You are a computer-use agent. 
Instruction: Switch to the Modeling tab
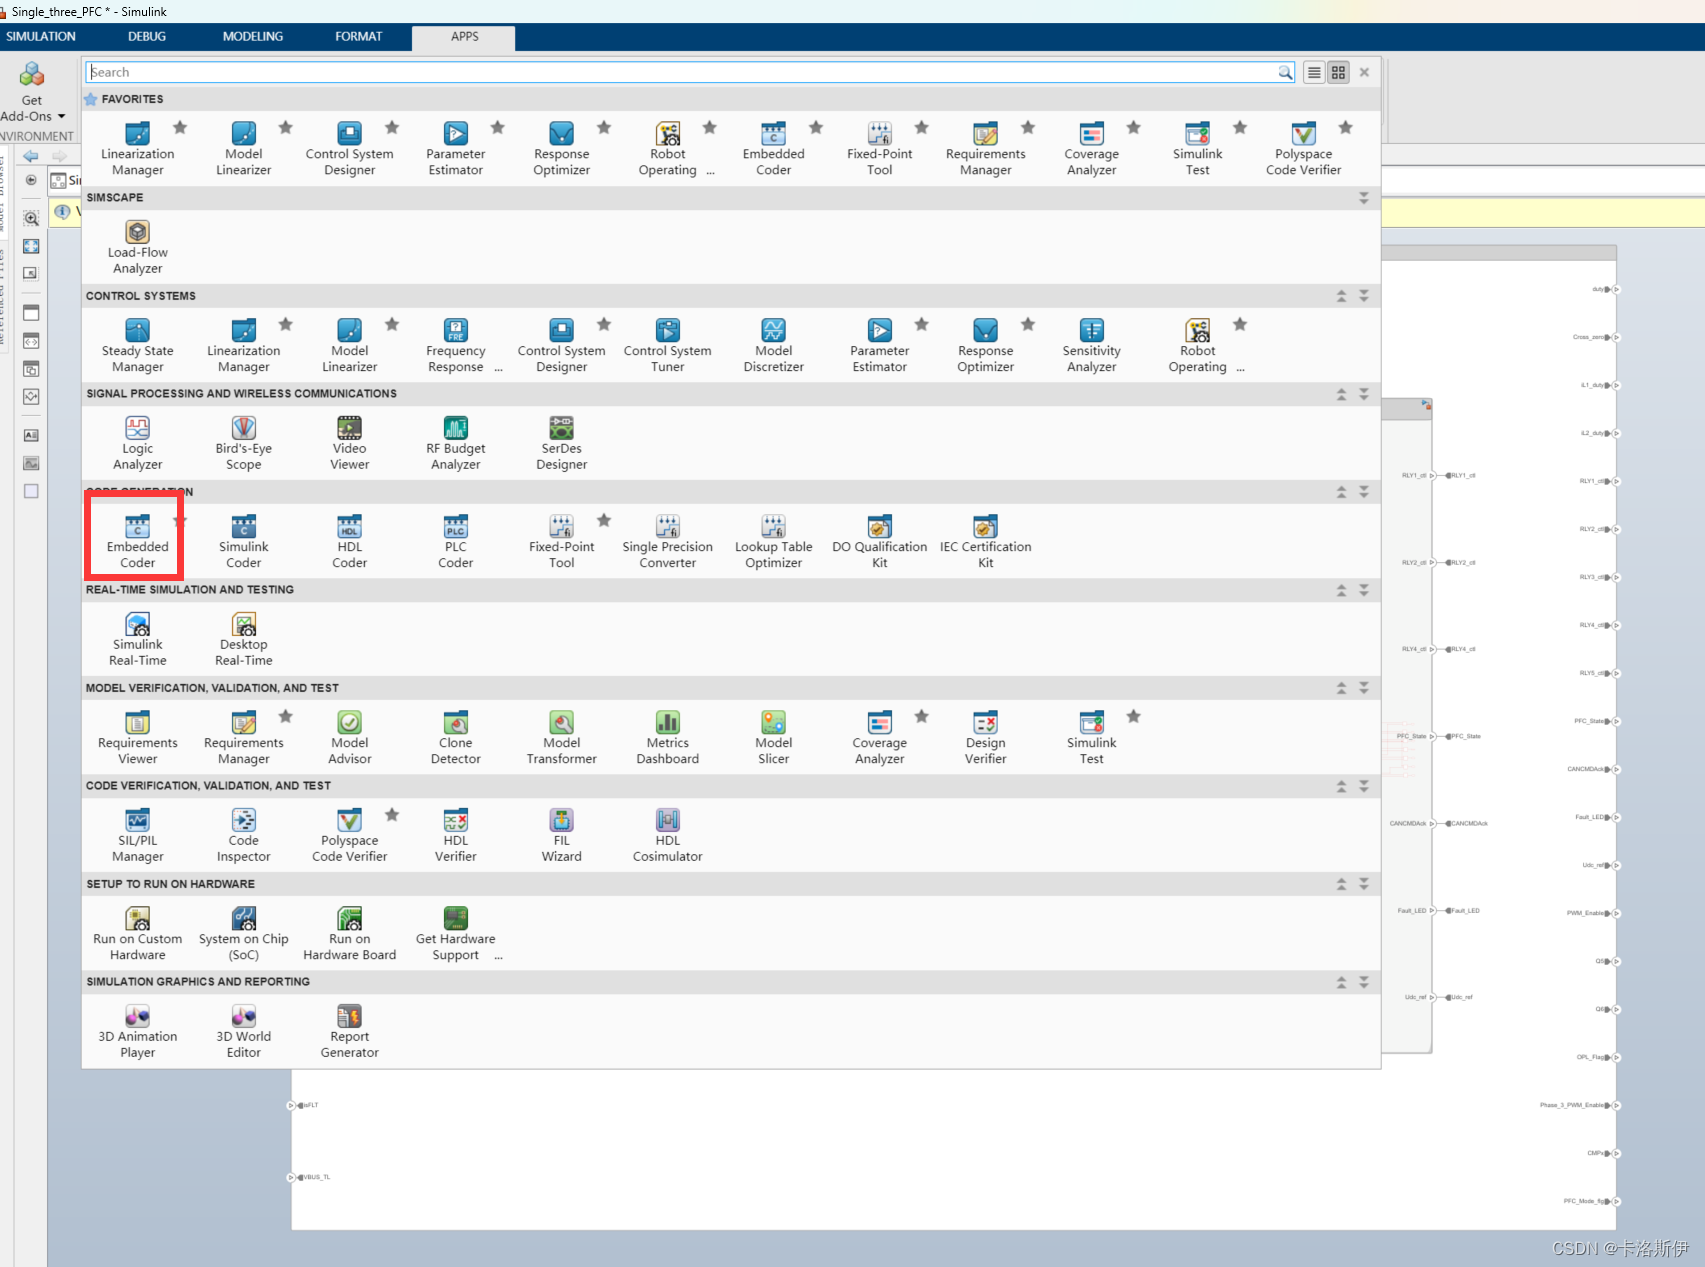point(253,36)
